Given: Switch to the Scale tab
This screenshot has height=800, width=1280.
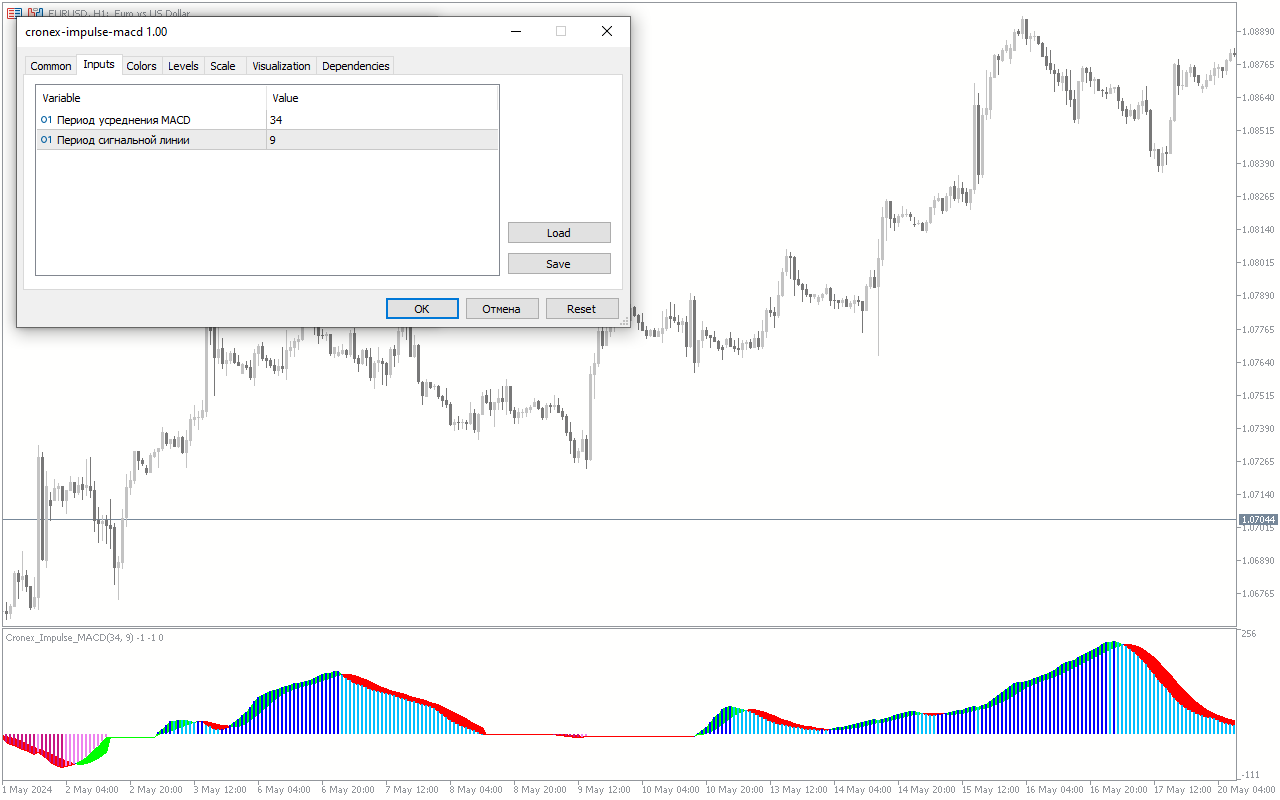Looking at the screenshot, I should tap(223, 66).
